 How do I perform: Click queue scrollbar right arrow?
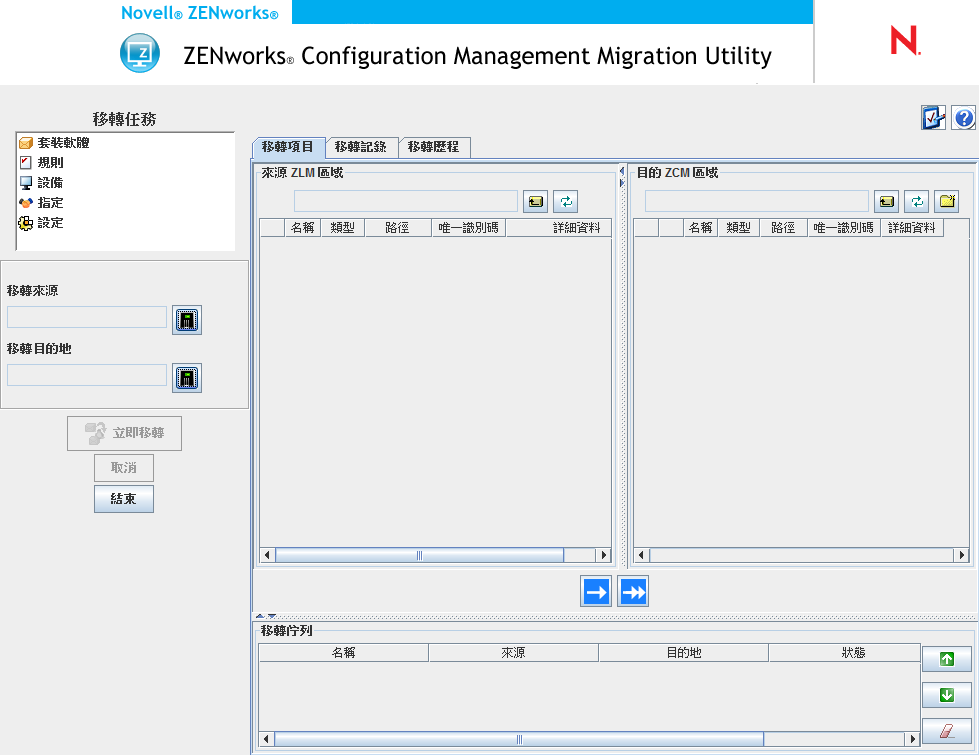click(x=913, y=739)
